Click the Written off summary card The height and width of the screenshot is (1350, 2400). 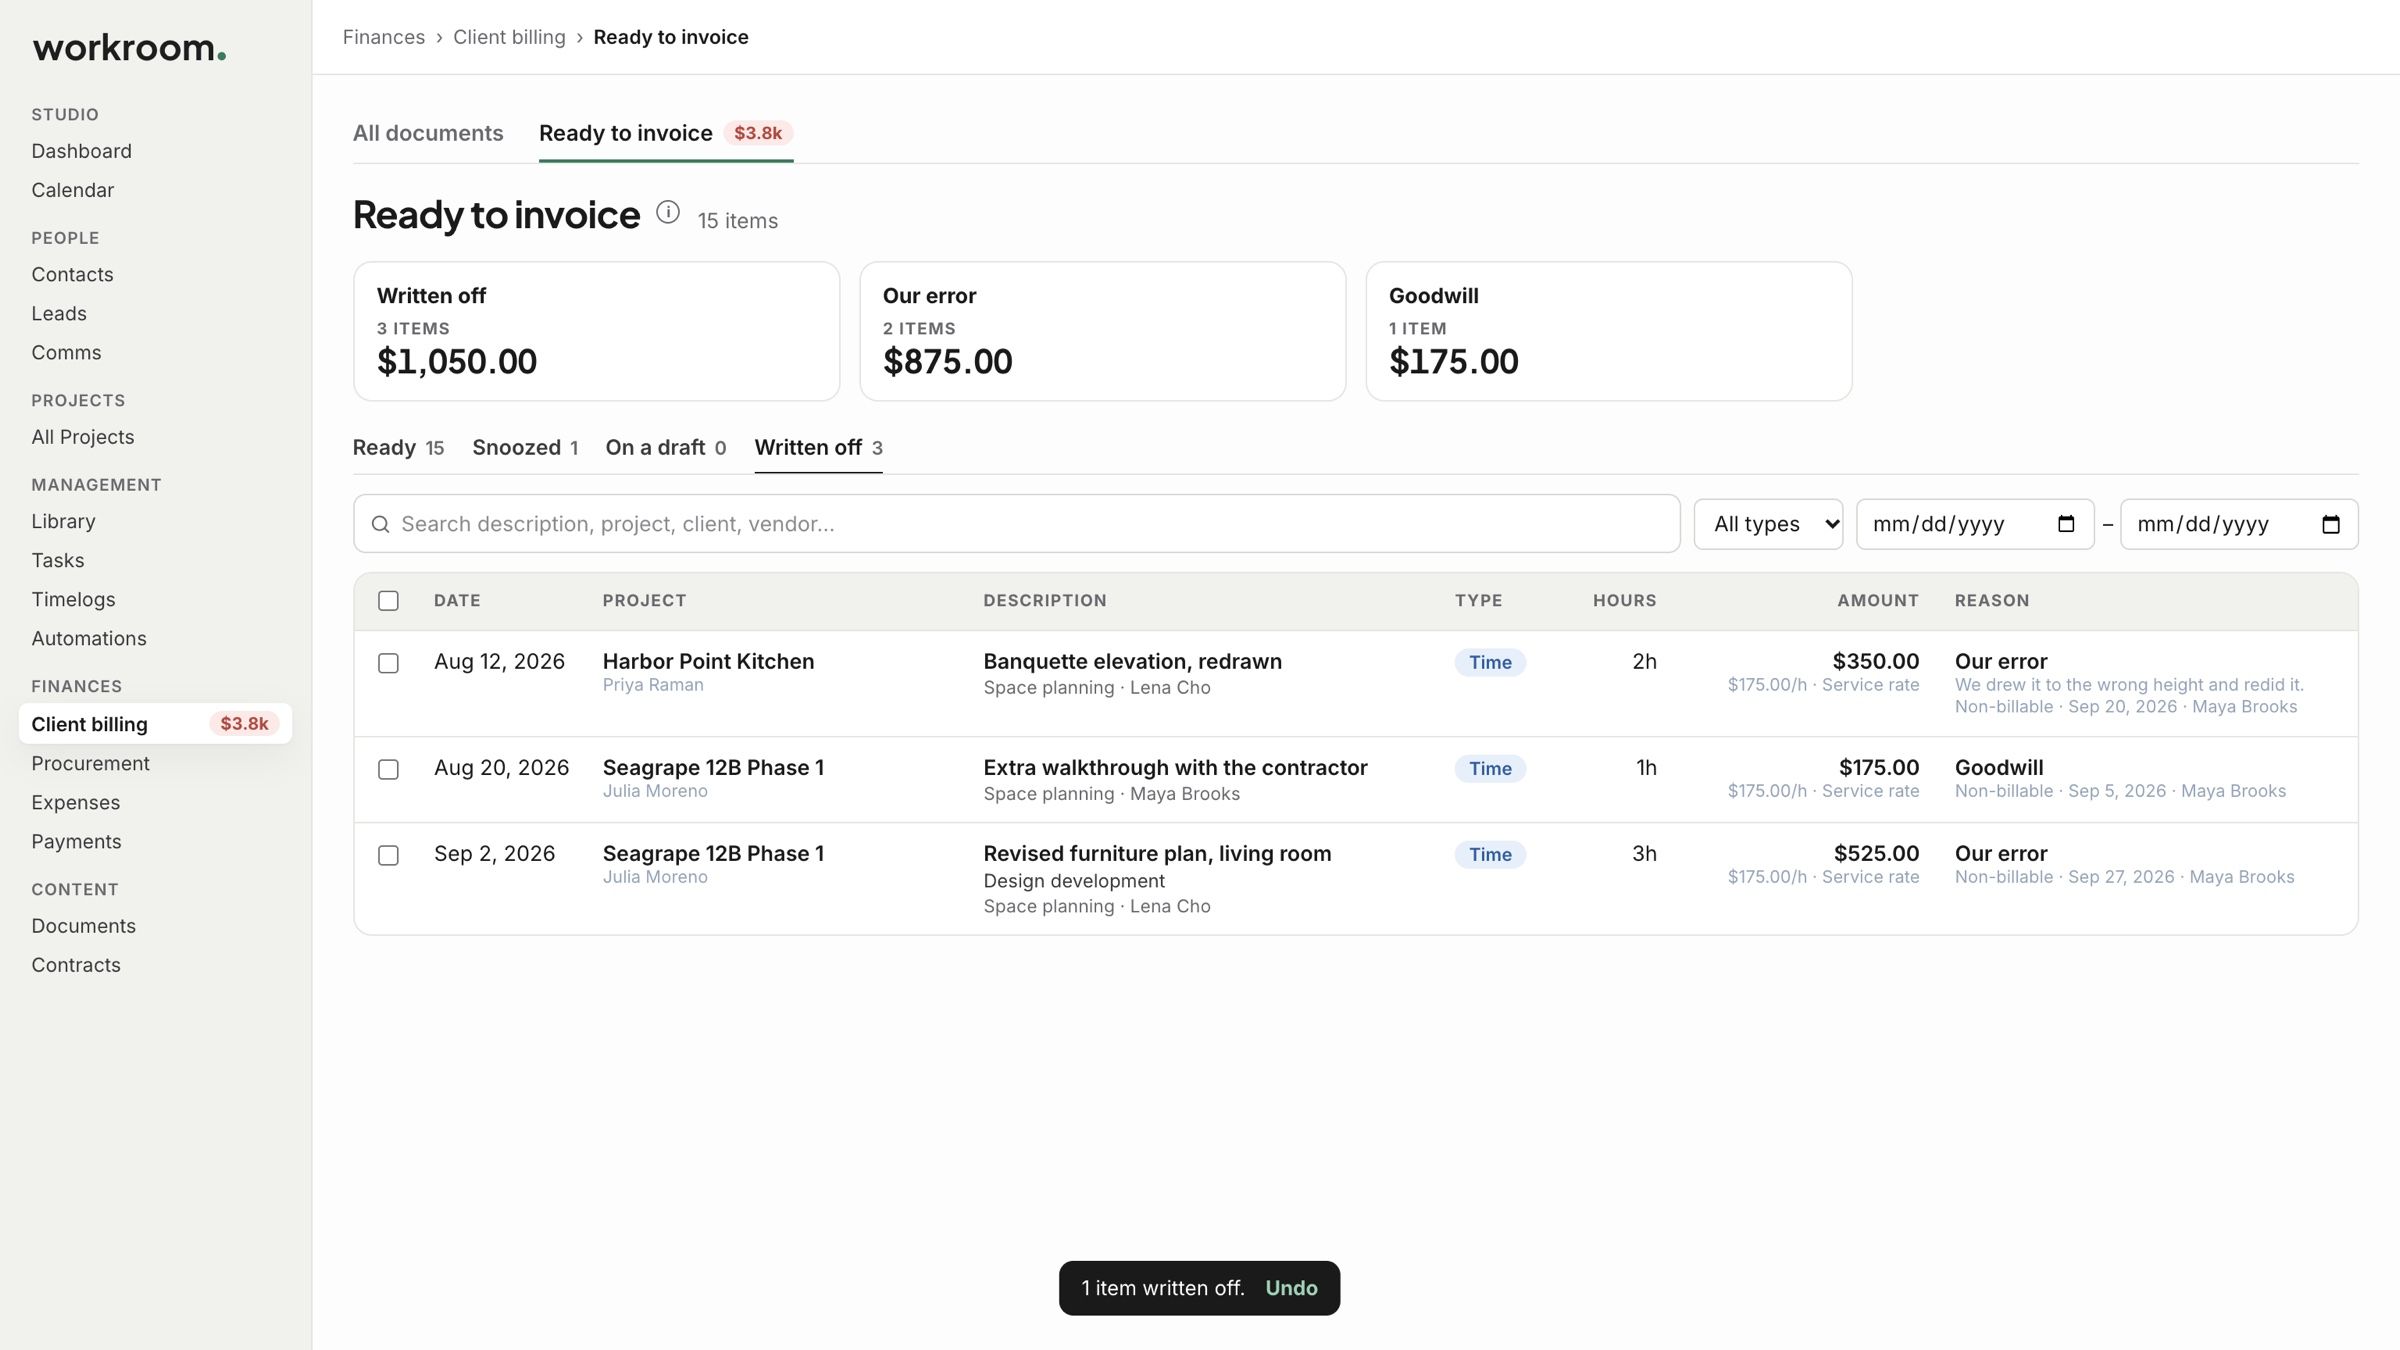click(x=596, y=331)
